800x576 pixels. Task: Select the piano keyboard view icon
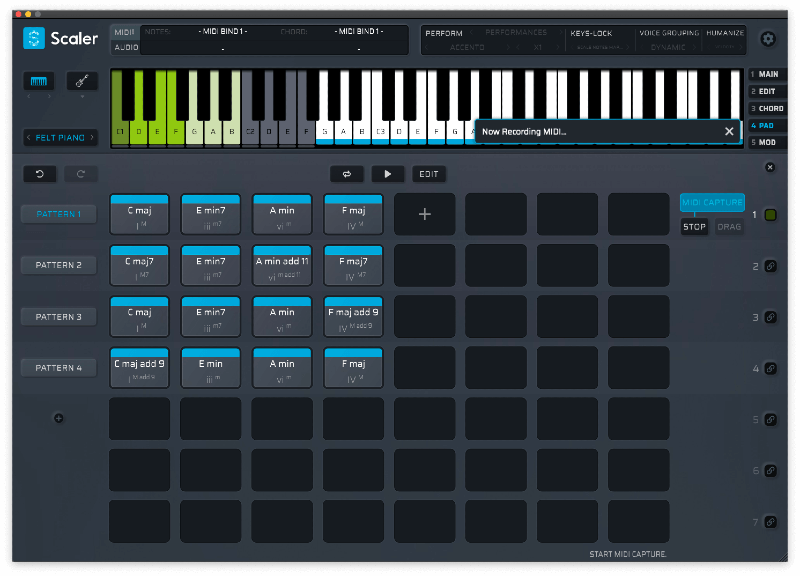point(39,82)
